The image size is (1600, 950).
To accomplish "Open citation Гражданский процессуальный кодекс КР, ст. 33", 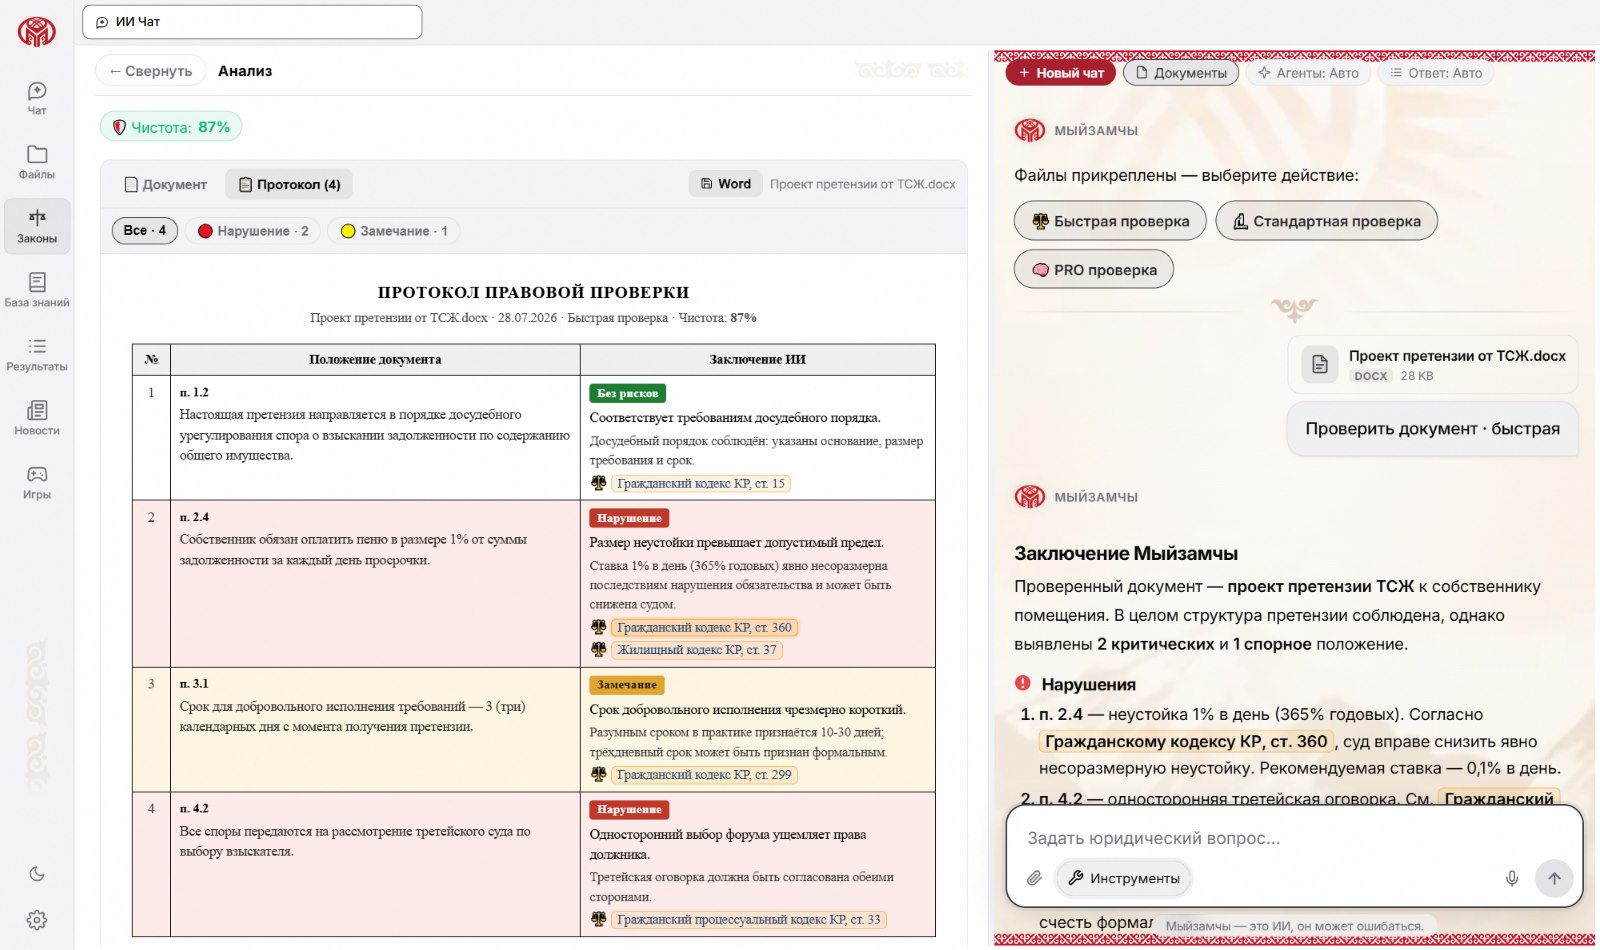I will click(x=749, y=919).
